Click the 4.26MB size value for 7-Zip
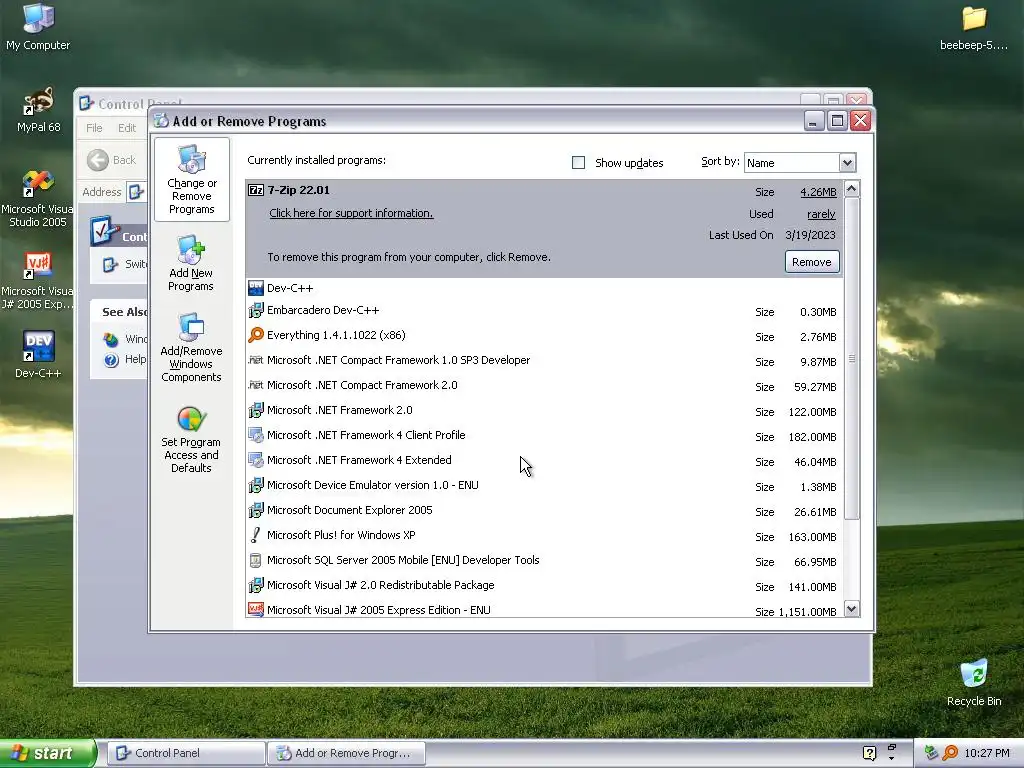The height and width of the screenshot is (768, 1024). pyautogui.click(x=818, y=192)
